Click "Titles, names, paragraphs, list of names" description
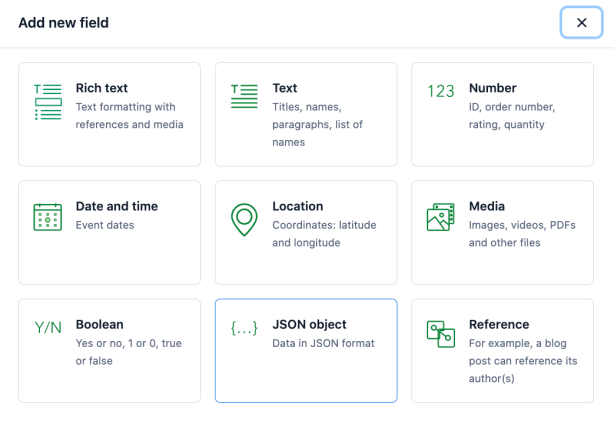614x421 pixels. pyautogui.click(x=318, y=125)
